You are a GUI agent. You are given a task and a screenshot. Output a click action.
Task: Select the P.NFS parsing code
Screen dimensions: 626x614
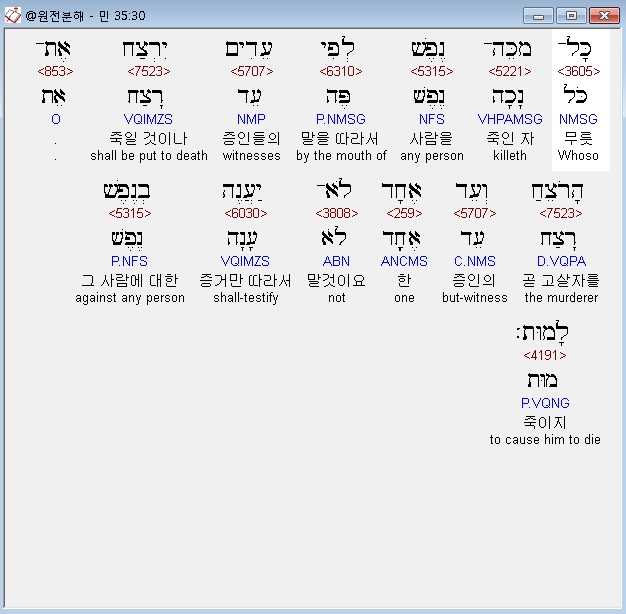point(129,261)
